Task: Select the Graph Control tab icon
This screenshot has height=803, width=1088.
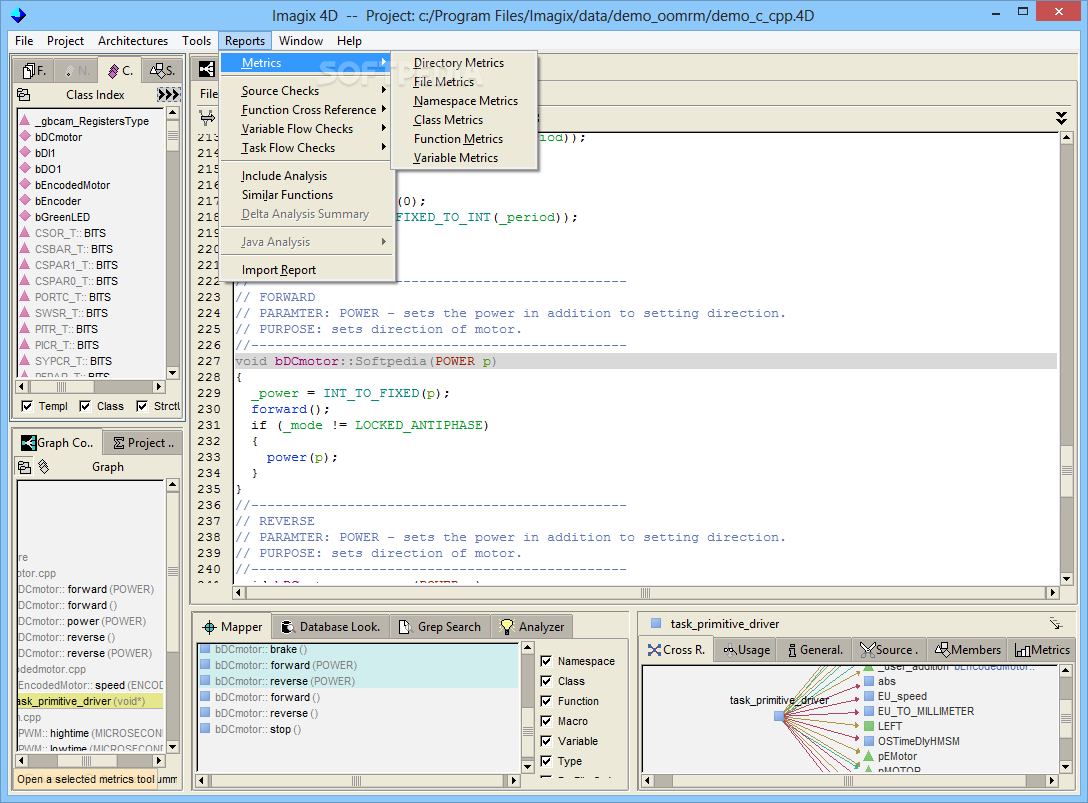Action: [28, 443]
